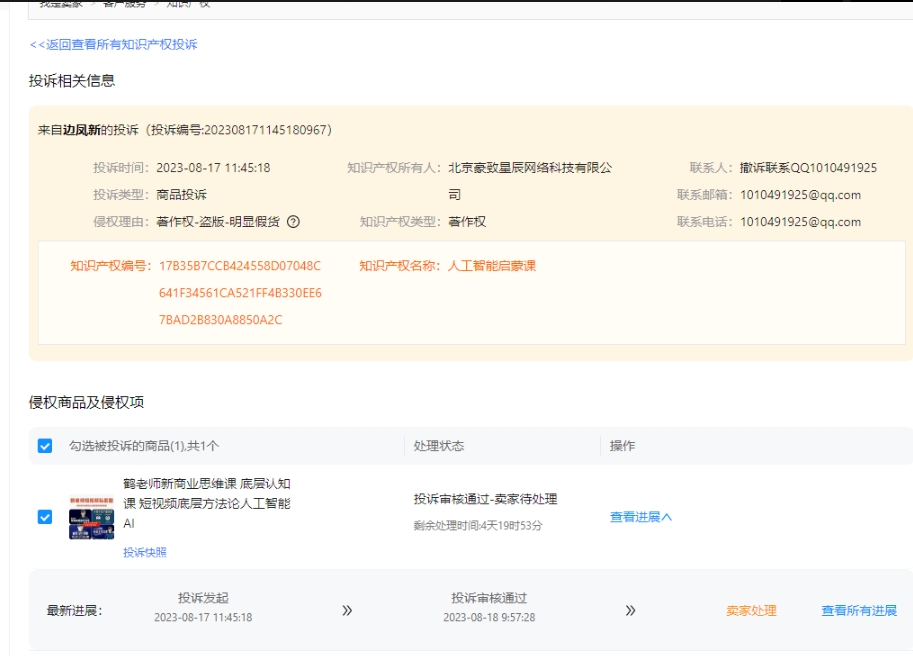Uncheck the 鹤老师新商业思维课 product checkbox
The width and height of the screenshot is (913, 656).
[x=45, y=517]
